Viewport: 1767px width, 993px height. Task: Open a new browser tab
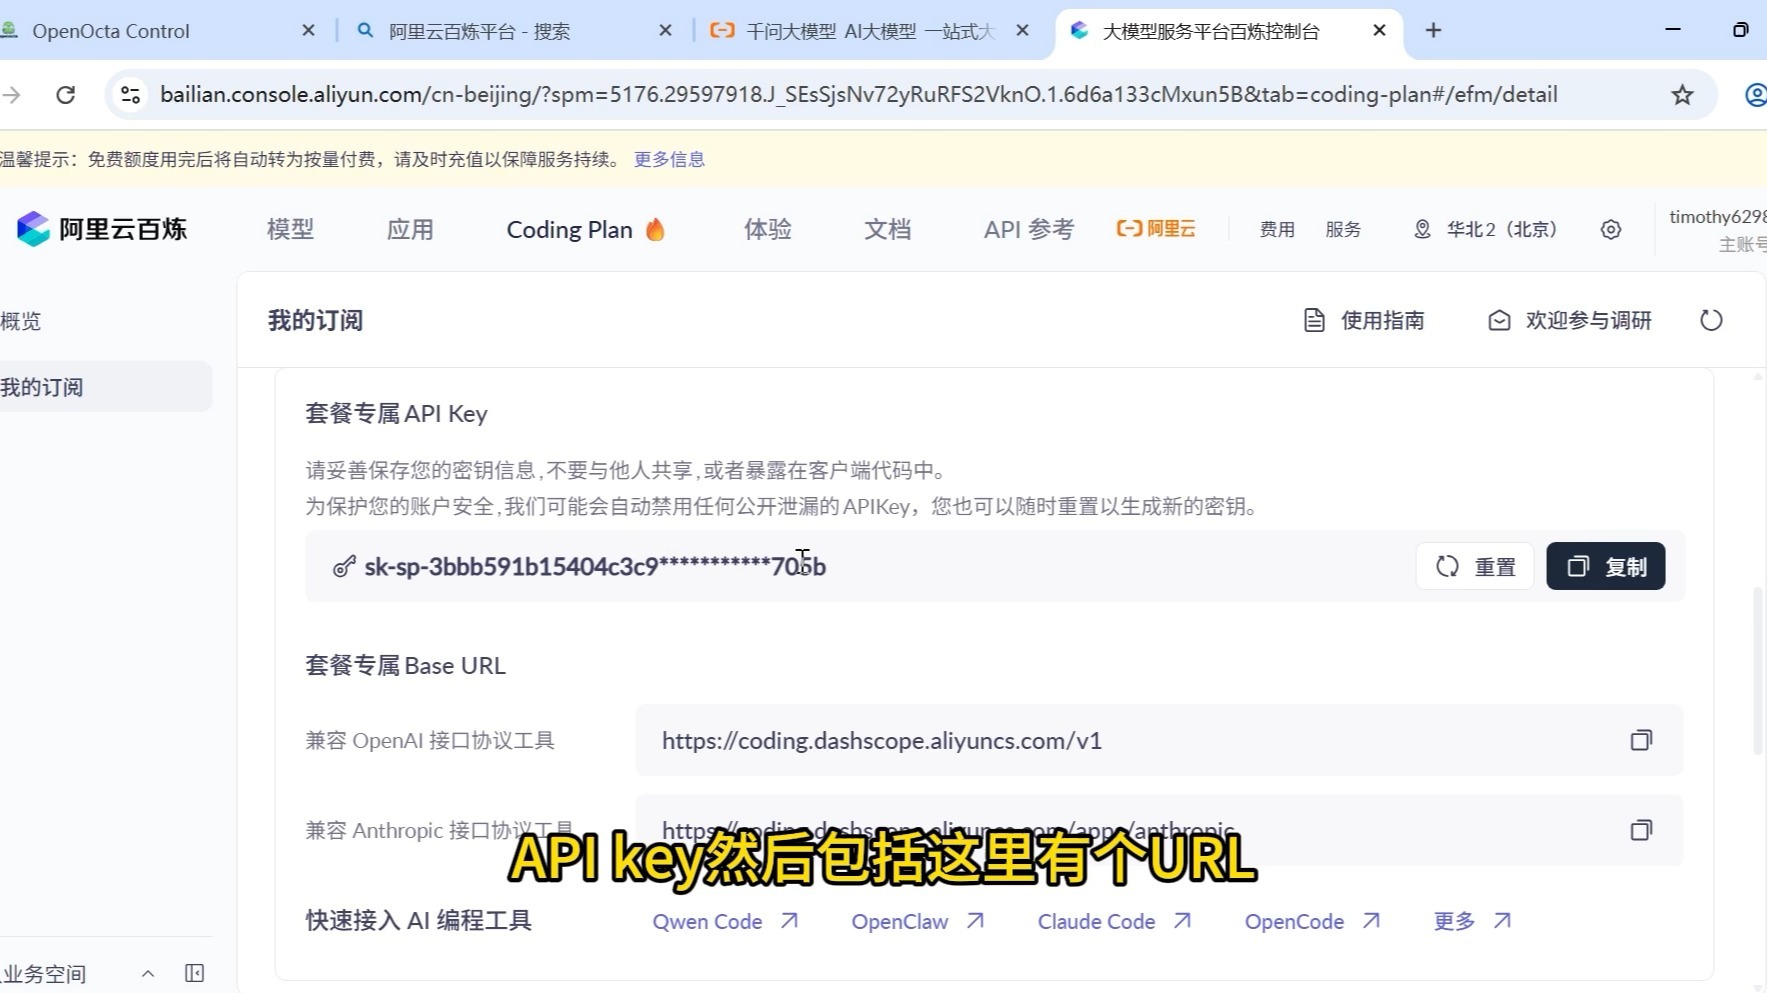(x=1433, y=31)
